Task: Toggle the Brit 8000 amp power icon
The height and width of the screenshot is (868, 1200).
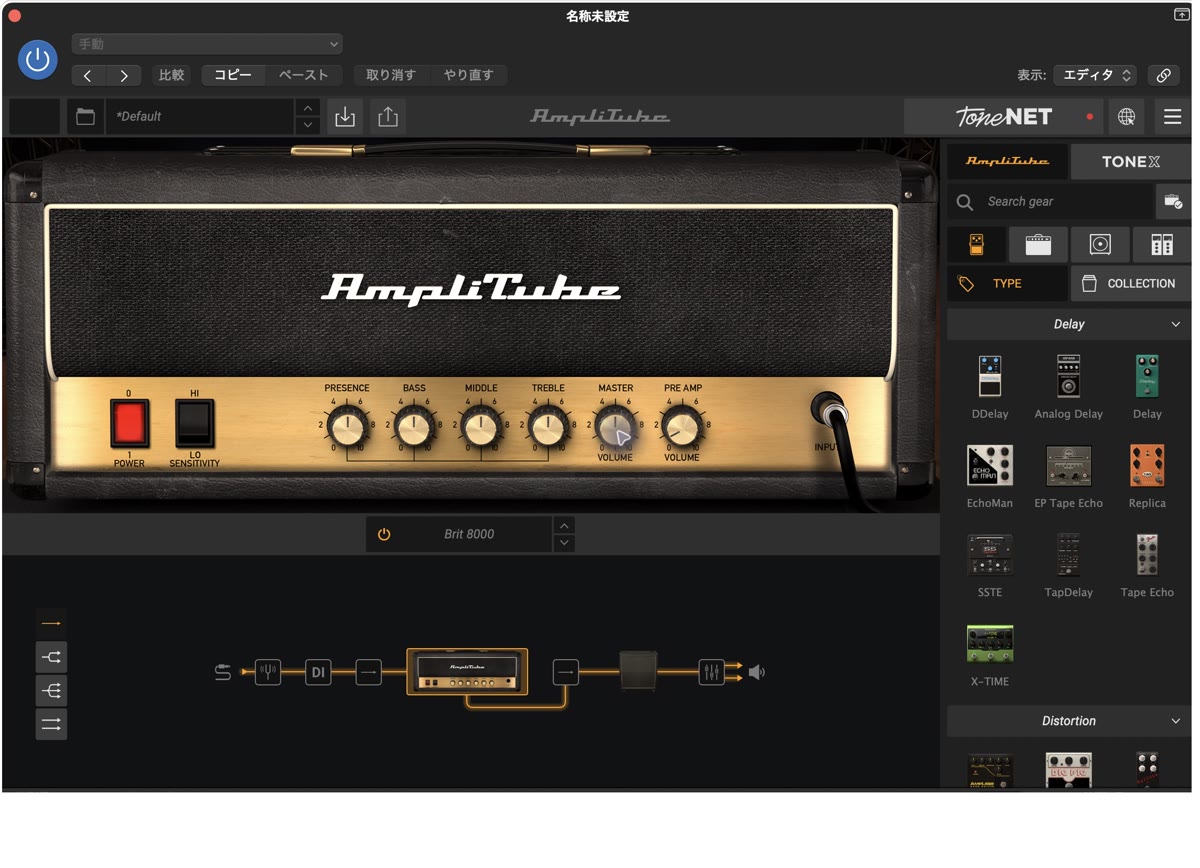Action: coord(384,535)
